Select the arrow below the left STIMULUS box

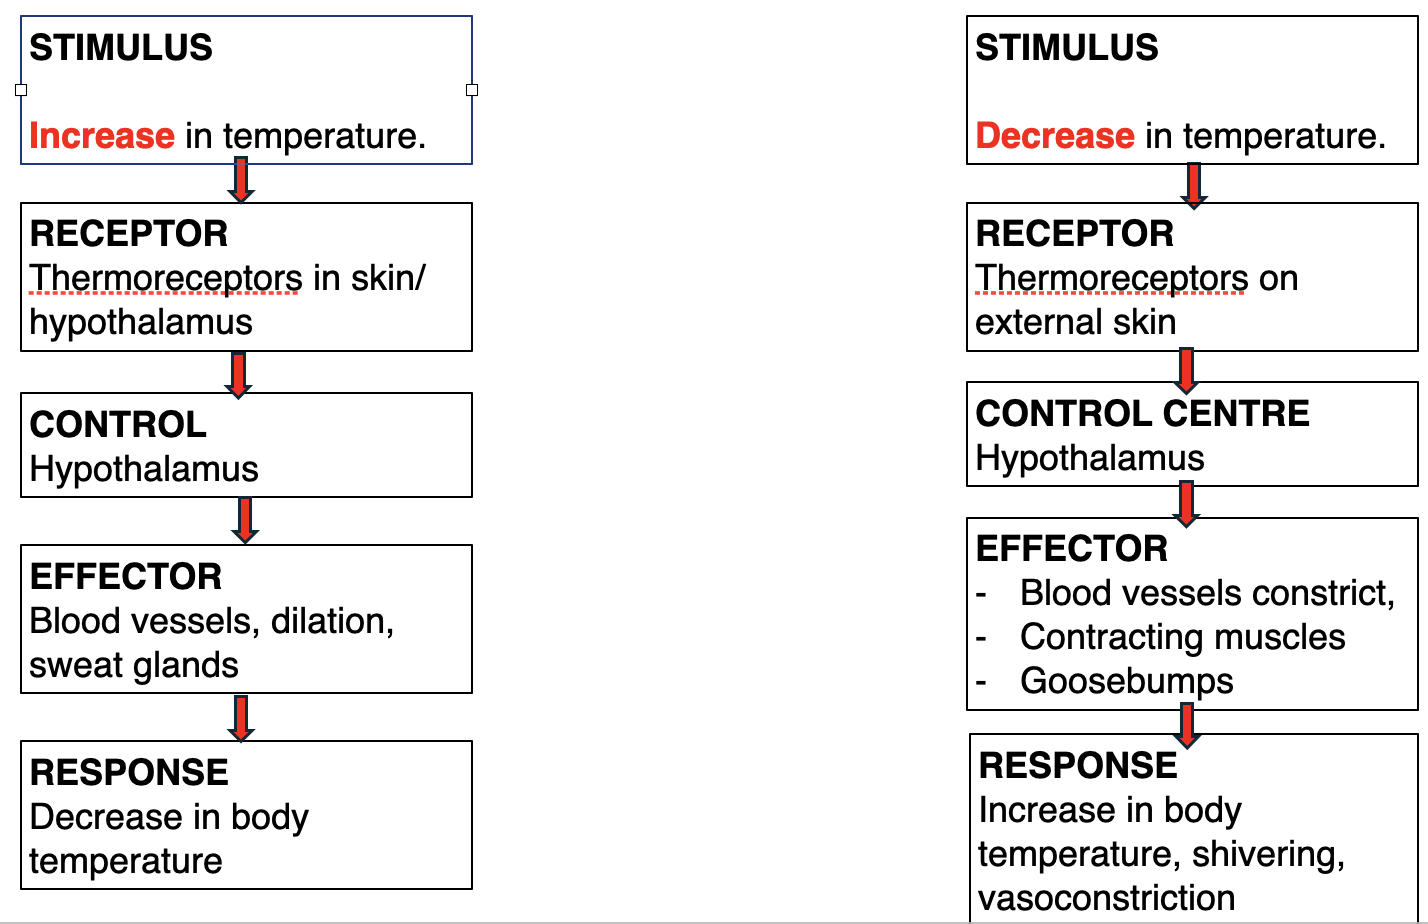coord(241,180)
